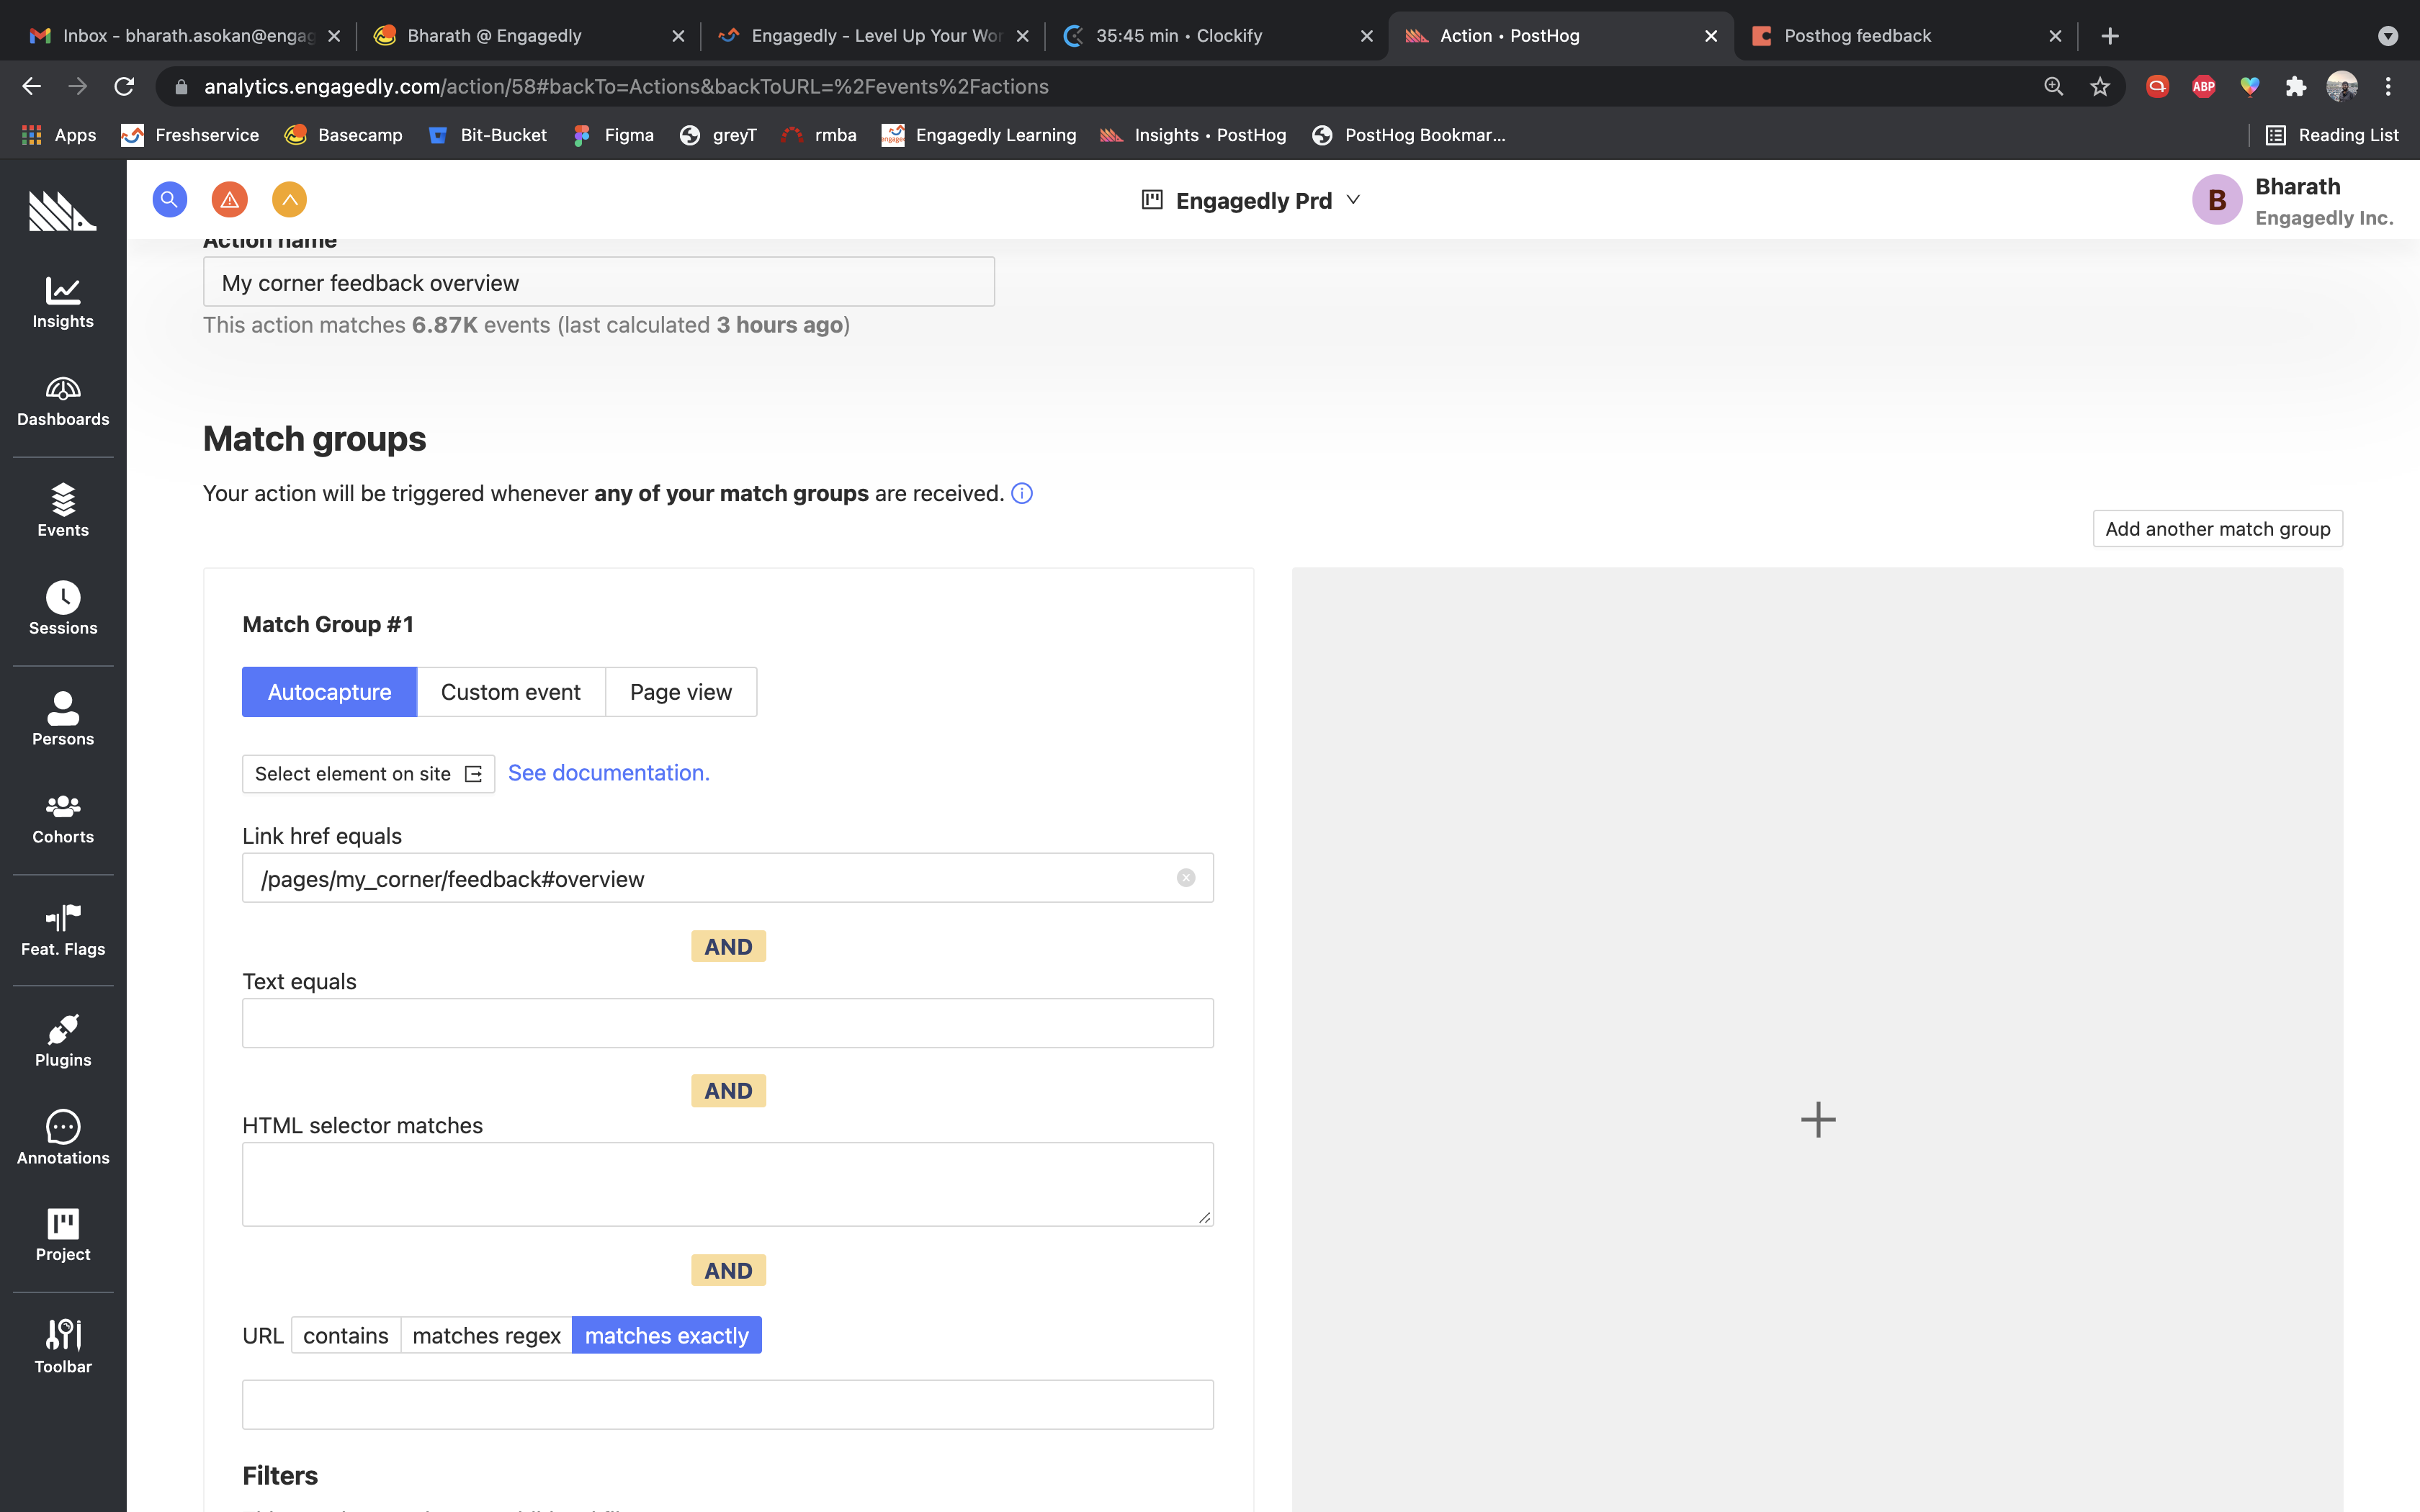Click the blue search icon at the top
2420x1512 pixels.
tap(169, 199)
